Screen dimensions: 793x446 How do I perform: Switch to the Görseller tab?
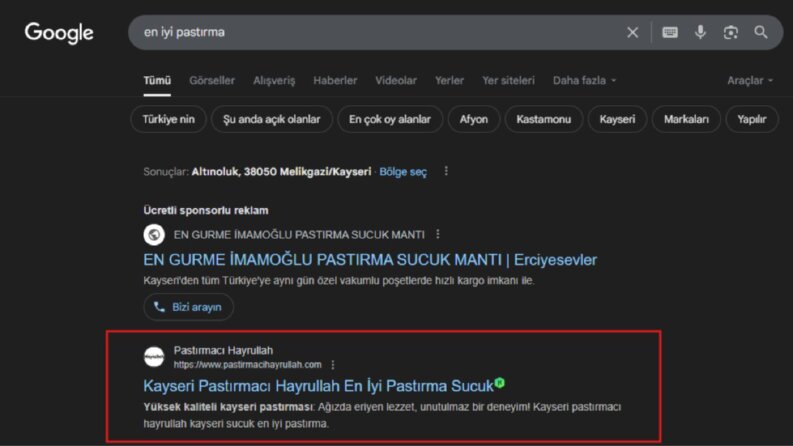(212, 80)
